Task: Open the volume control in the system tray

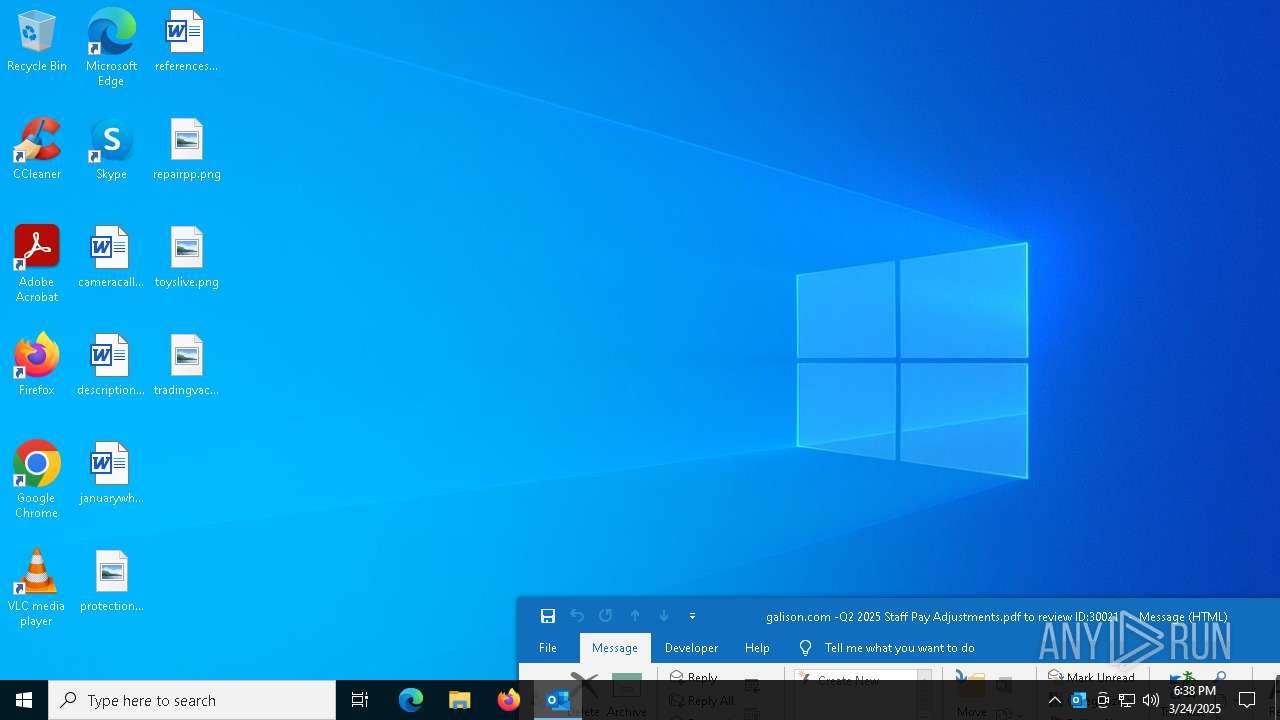Action: (x=1151, y=700)
